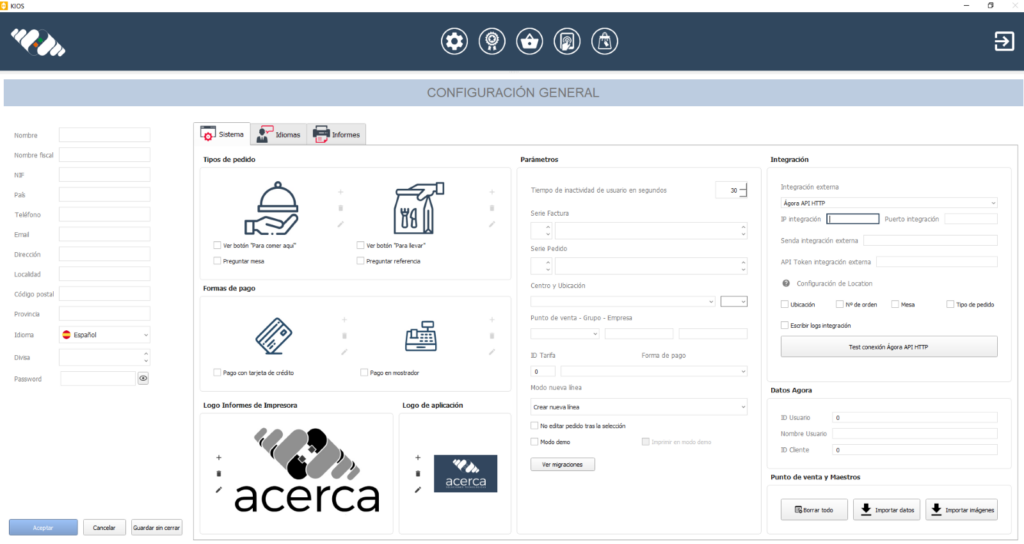
Task: Add an application logo with plus icon
Action: click(418, 458)
